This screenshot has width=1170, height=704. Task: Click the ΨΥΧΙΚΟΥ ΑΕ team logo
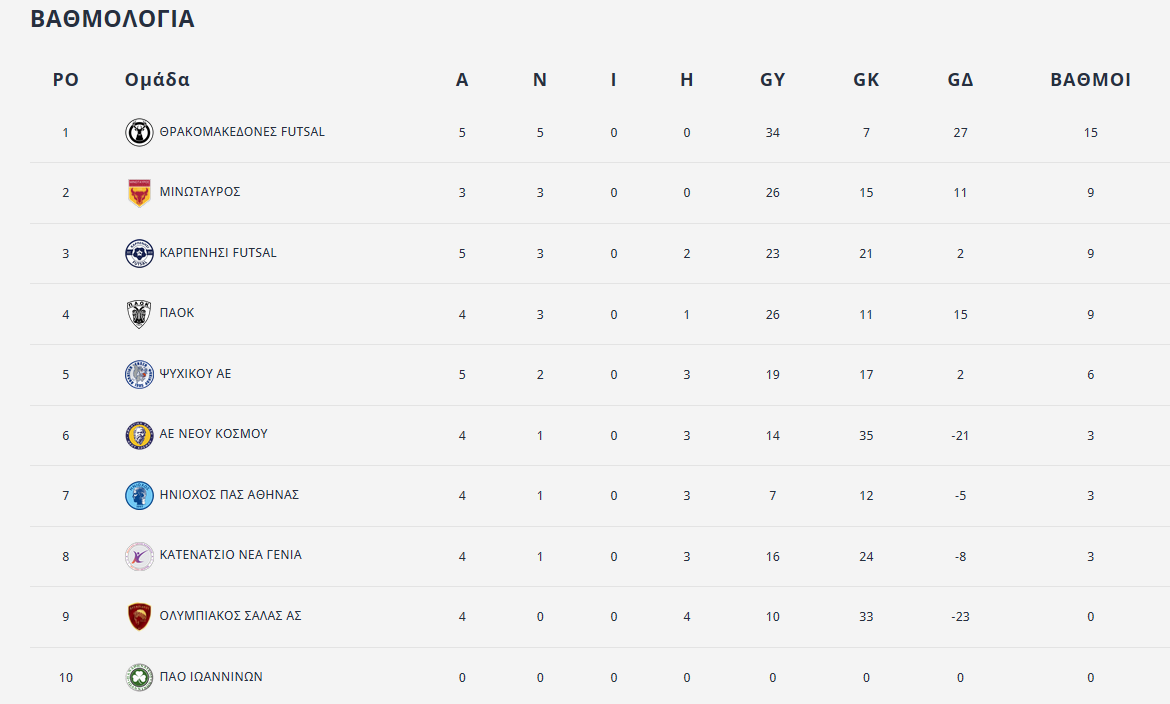click(x=139, y=374)
